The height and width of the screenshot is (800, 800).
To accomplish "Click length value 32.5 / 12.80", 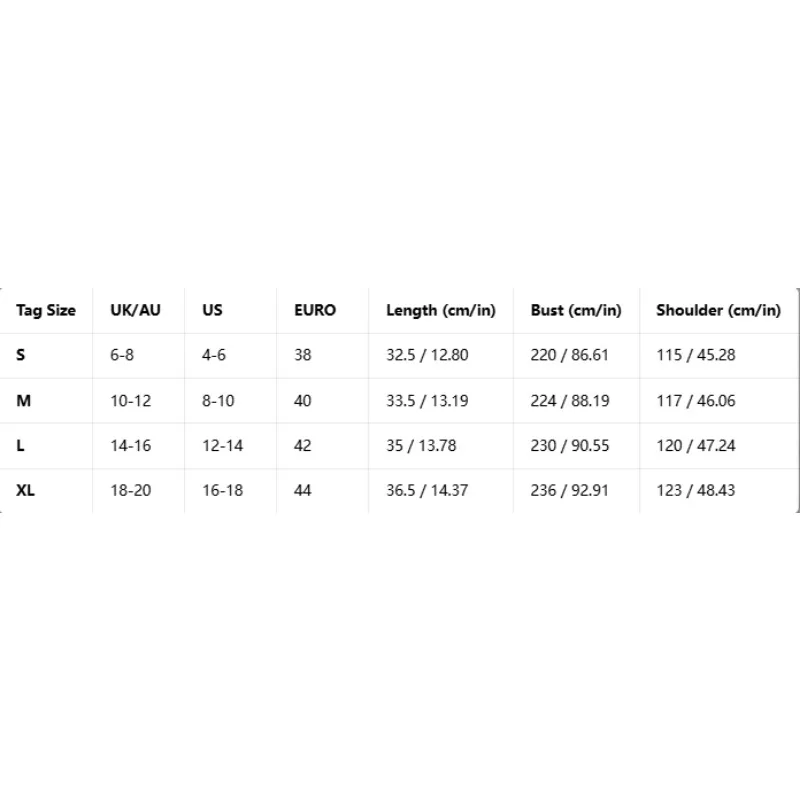I will click(x=427, y=355).
